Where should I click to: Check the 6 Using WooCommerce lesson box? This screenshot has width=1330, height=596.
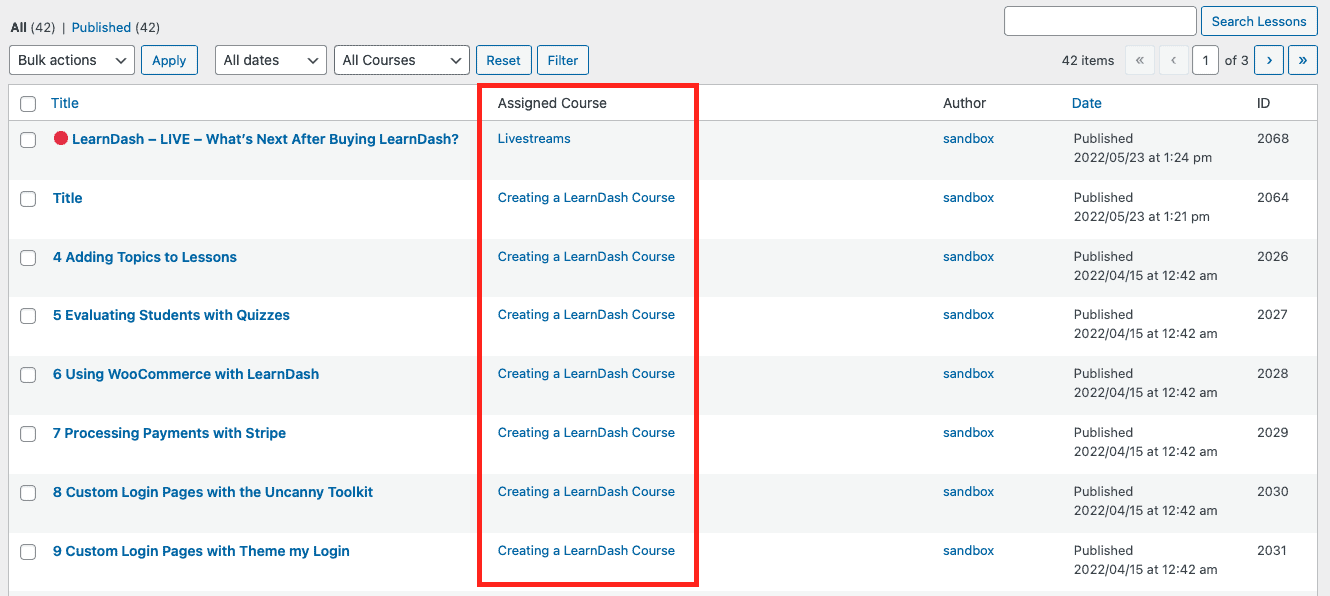[x=28, y=375]
